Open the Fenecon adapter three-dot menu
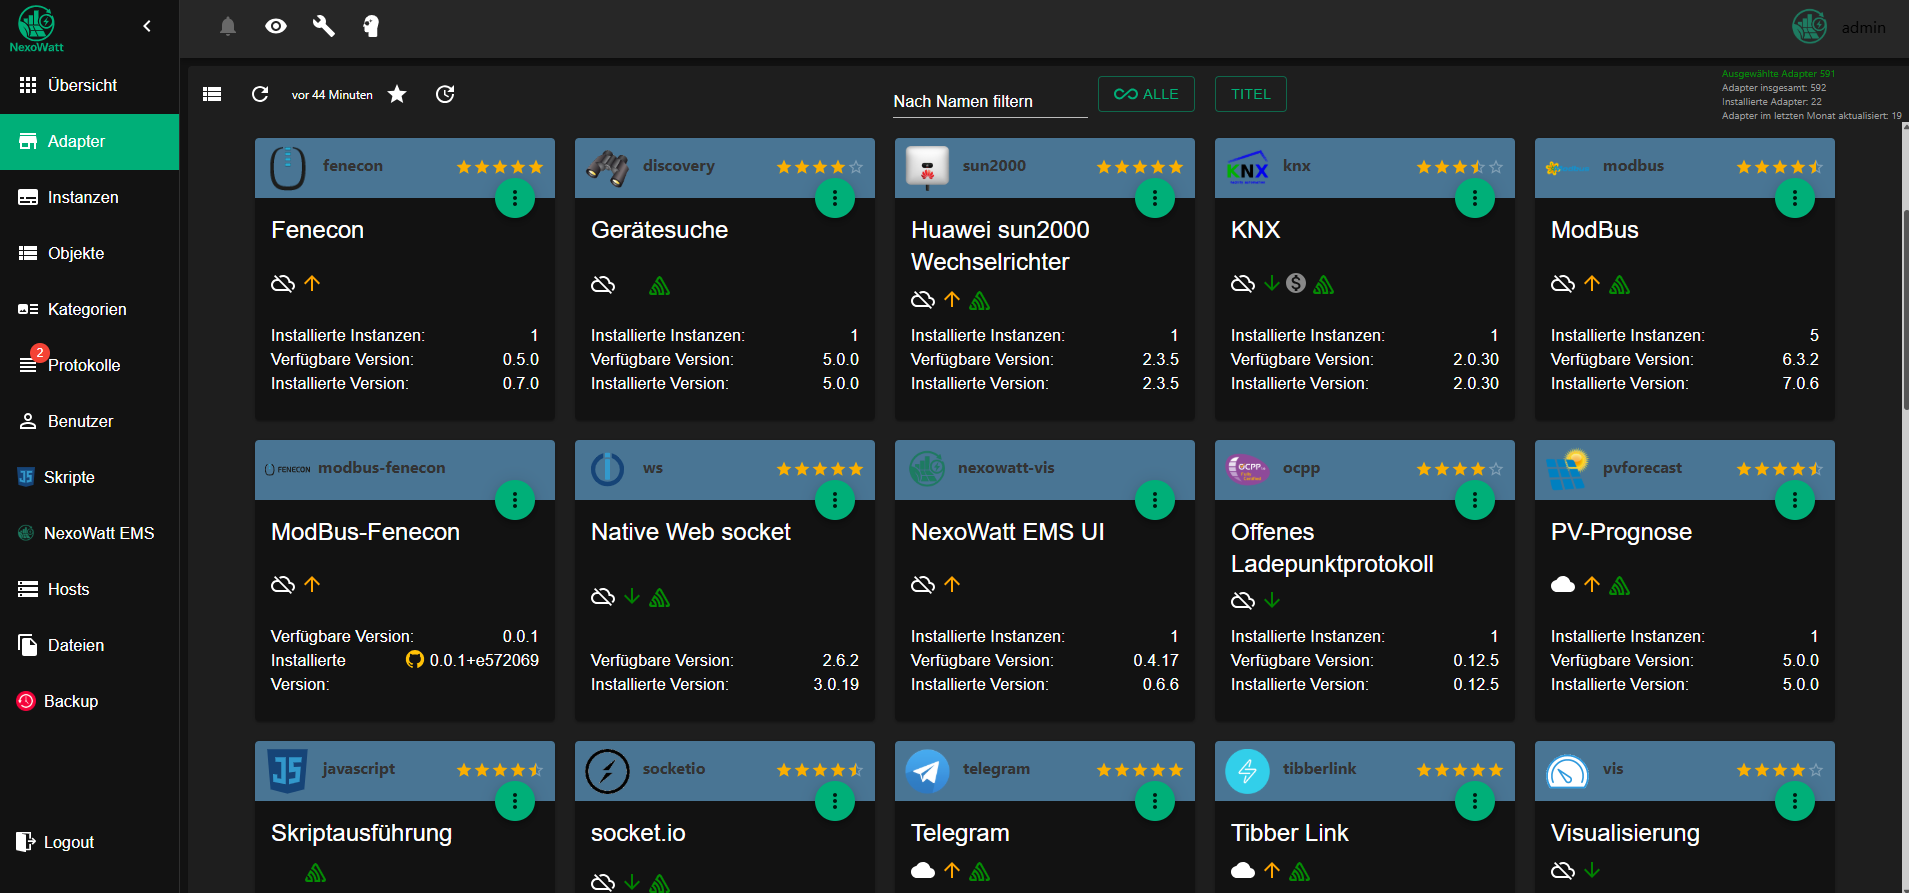Viewport: 1909px width, 893px height. coord(515,198)
